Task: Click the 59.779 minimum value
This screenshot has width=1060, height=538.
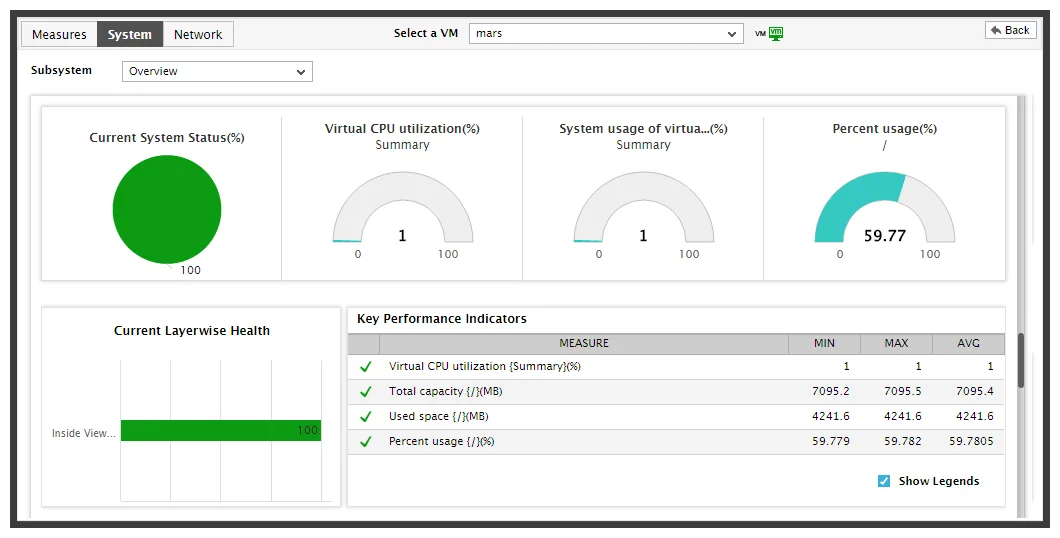Action: [x=831, y=441]
